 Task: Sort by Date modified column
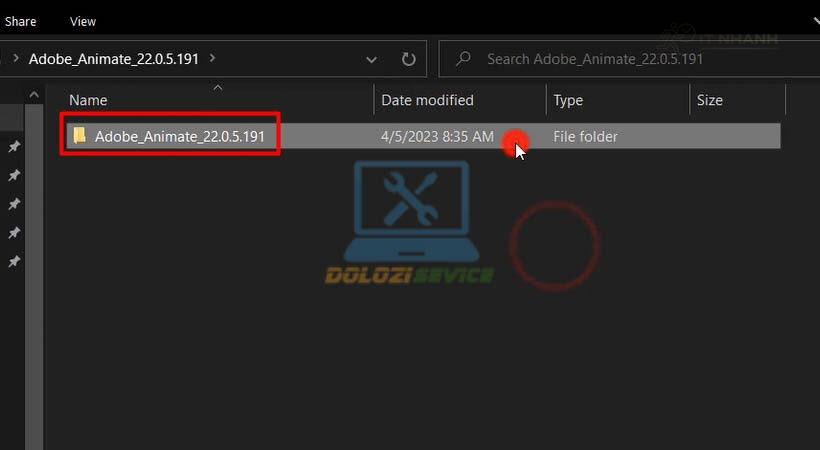pos(427,100)
